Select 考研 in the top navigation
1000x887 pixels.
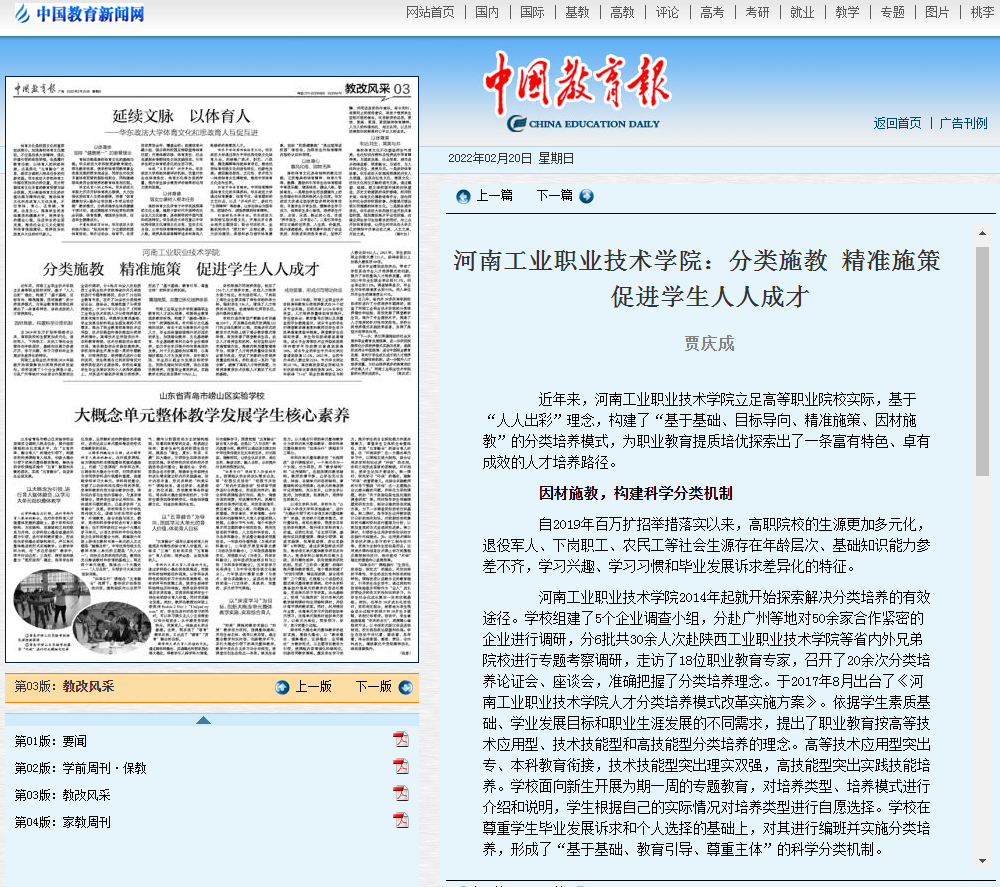pos(757,12)
